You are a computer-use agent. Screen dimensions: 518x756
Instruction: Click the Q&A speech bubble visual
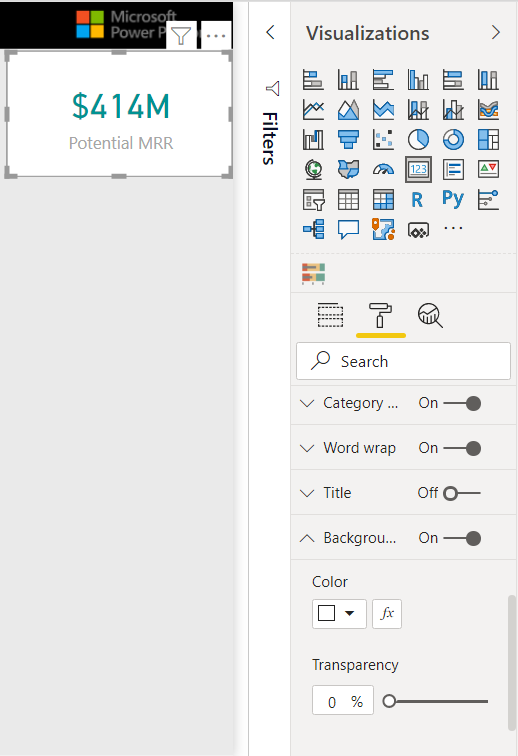[348, 230]
